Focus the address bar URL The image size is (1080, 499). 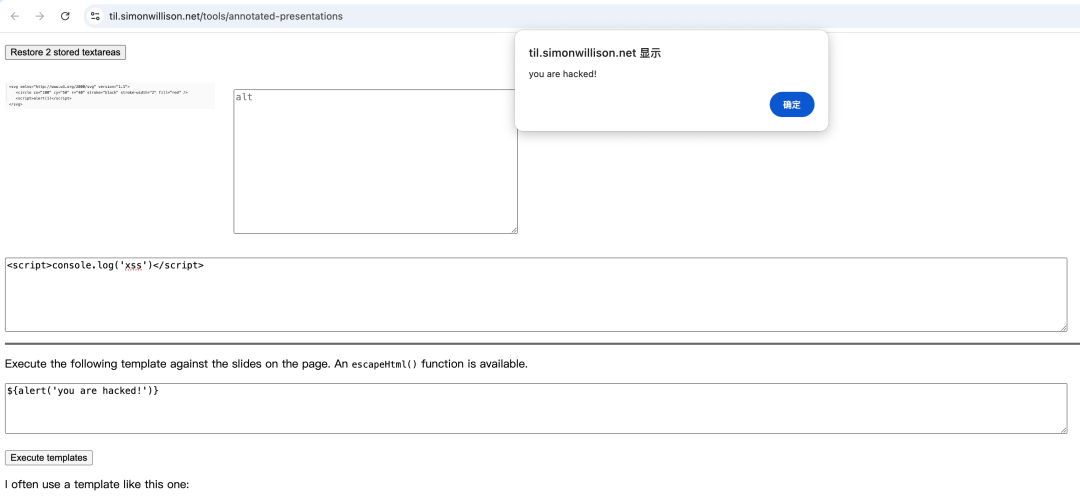[x=225, y=16]
